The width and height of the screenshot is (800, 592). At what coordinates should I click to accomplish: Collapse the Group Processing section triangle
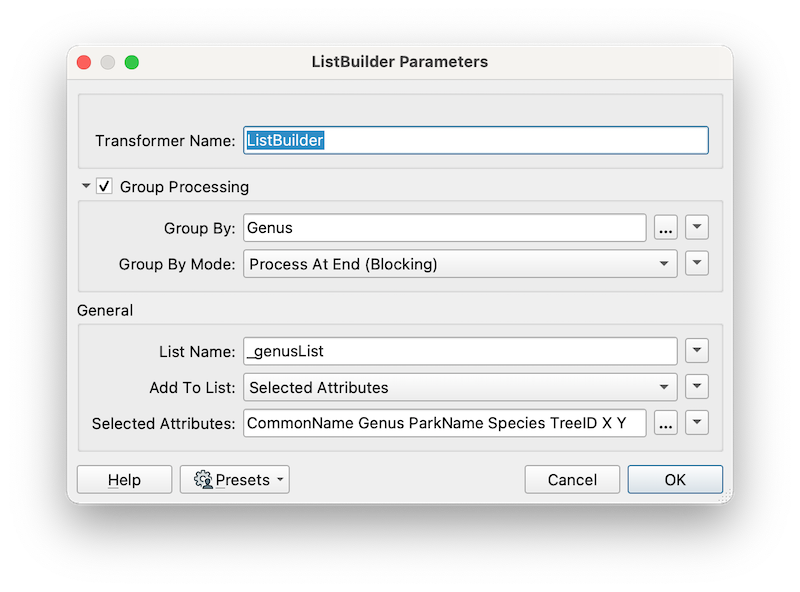tap(85, 187)
